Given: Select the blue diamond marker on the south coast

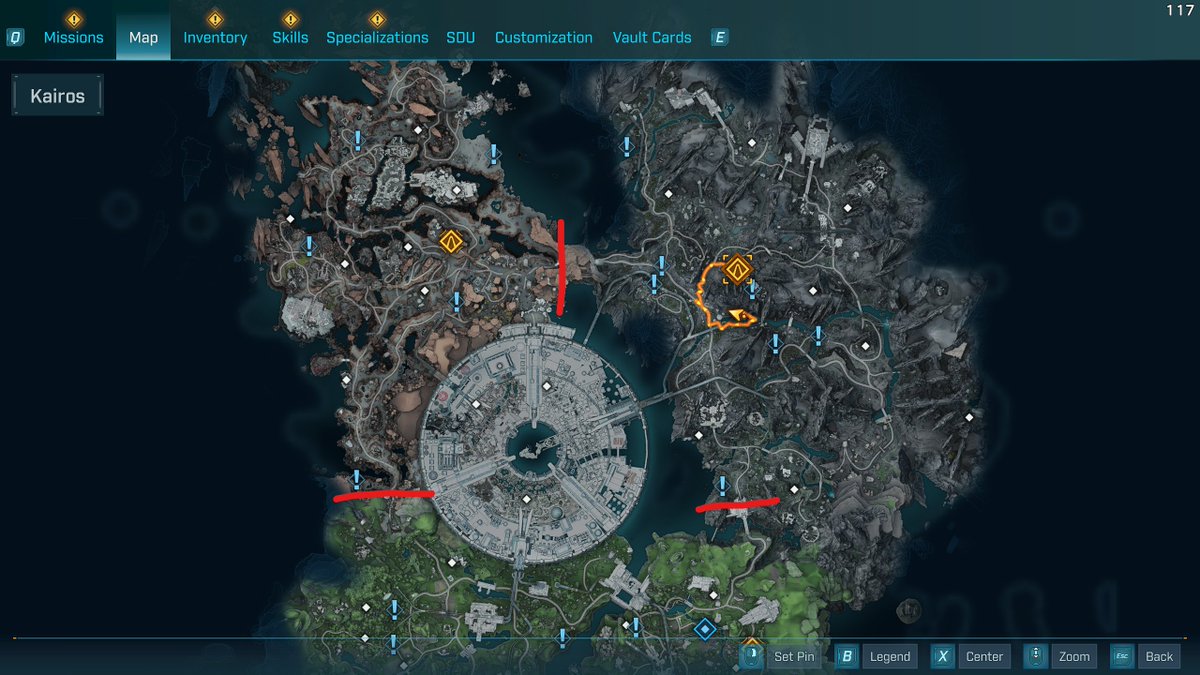Looking at the screenshot, I should click(x=705, y=629).
